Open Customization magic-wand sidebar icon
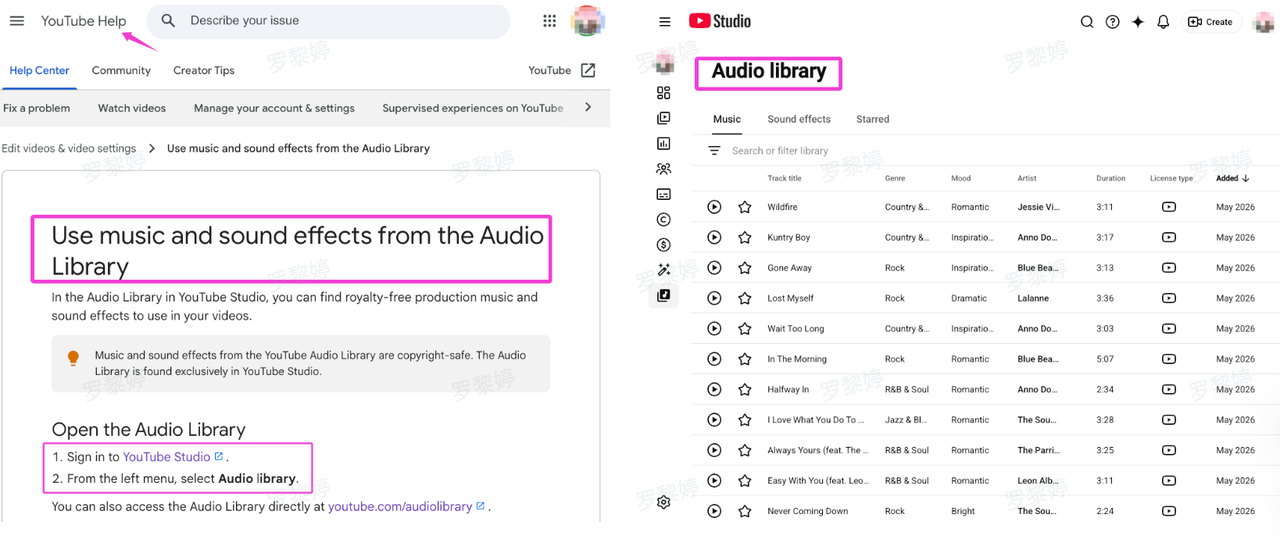This screenshot has height=543, width=1280. point(663,270)
